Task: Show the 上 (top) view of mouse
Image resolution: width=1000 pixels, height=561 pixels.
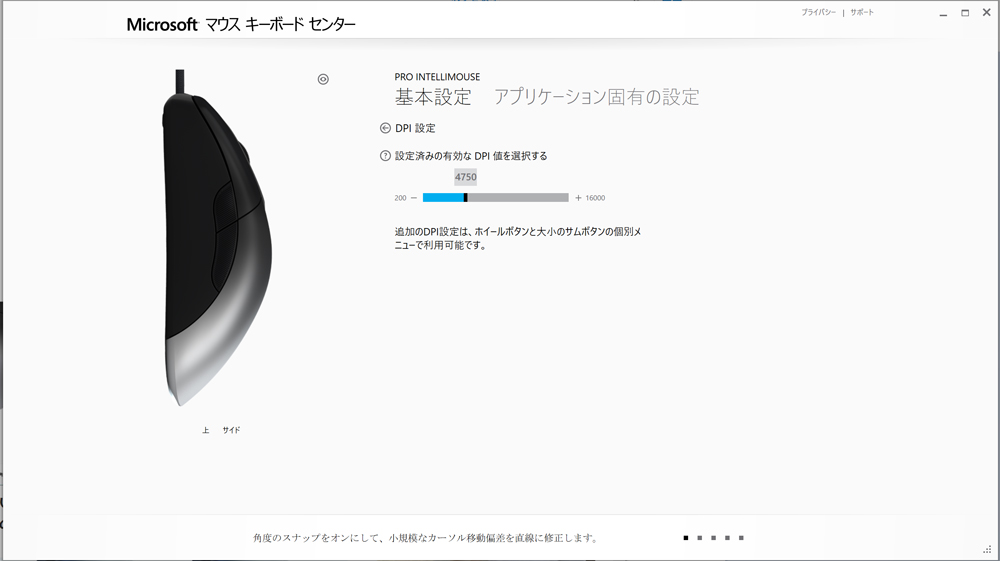Action: coord(206,430)
